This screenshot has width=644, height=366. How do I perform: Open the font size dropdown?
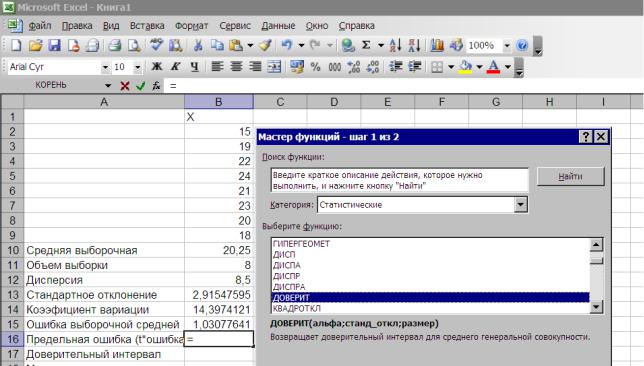[x=138, y=67]
